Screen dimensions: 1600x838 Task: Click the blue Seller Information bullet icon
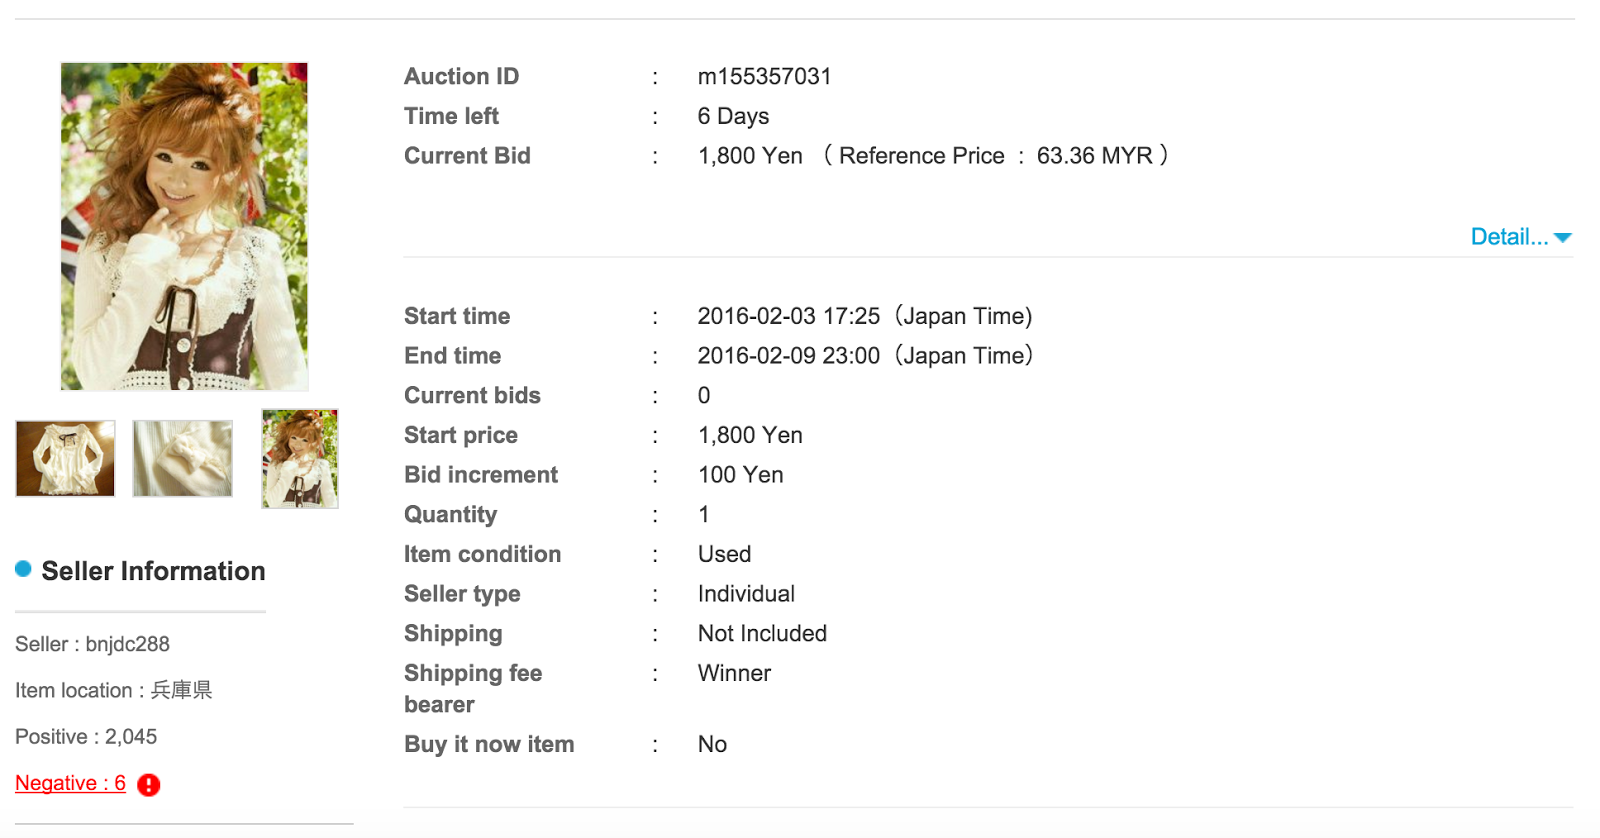pyautogui.click(x=24, y=569)
